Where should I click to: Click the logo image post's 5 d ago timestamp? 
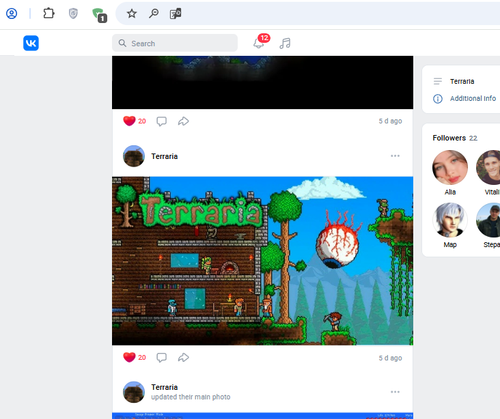click(390, 358)
